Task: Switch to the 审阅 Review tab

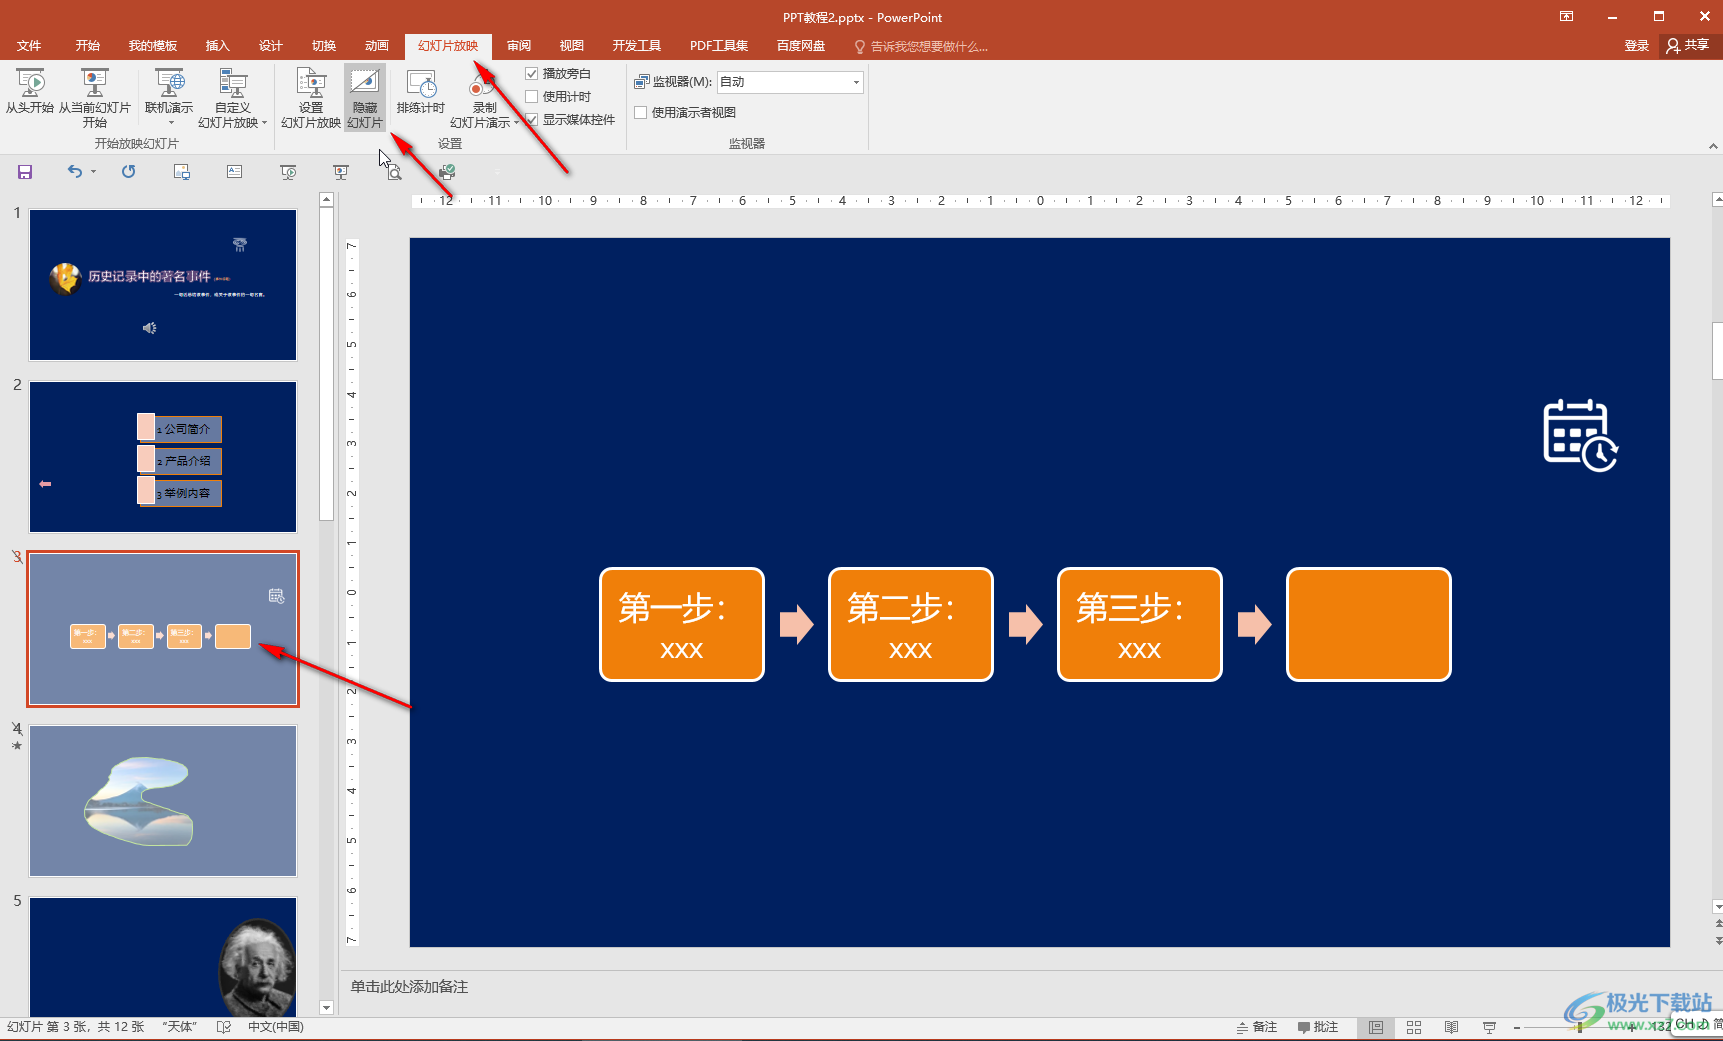Action: click(519, 46)
